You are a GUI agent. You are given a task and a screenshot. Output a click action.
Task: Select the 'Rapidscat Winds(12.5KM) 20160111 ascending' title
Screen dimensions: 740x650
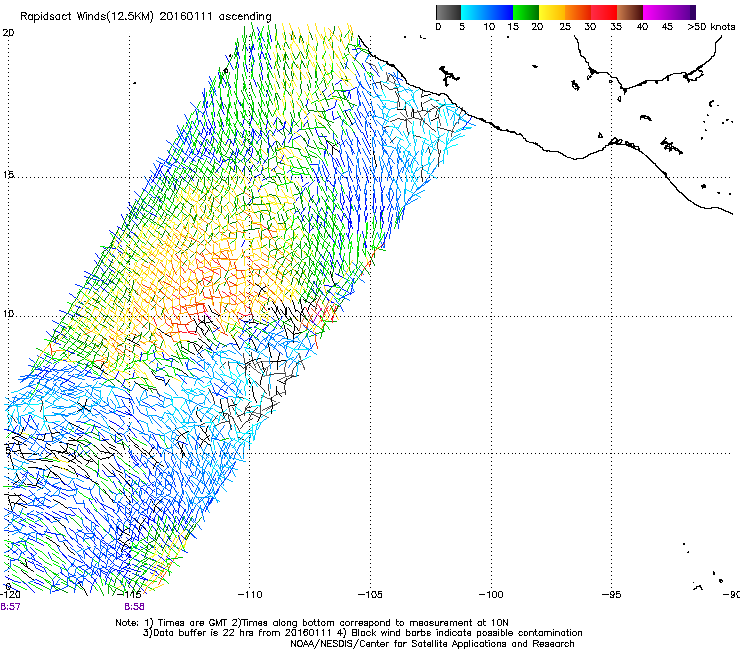point(146,17)
